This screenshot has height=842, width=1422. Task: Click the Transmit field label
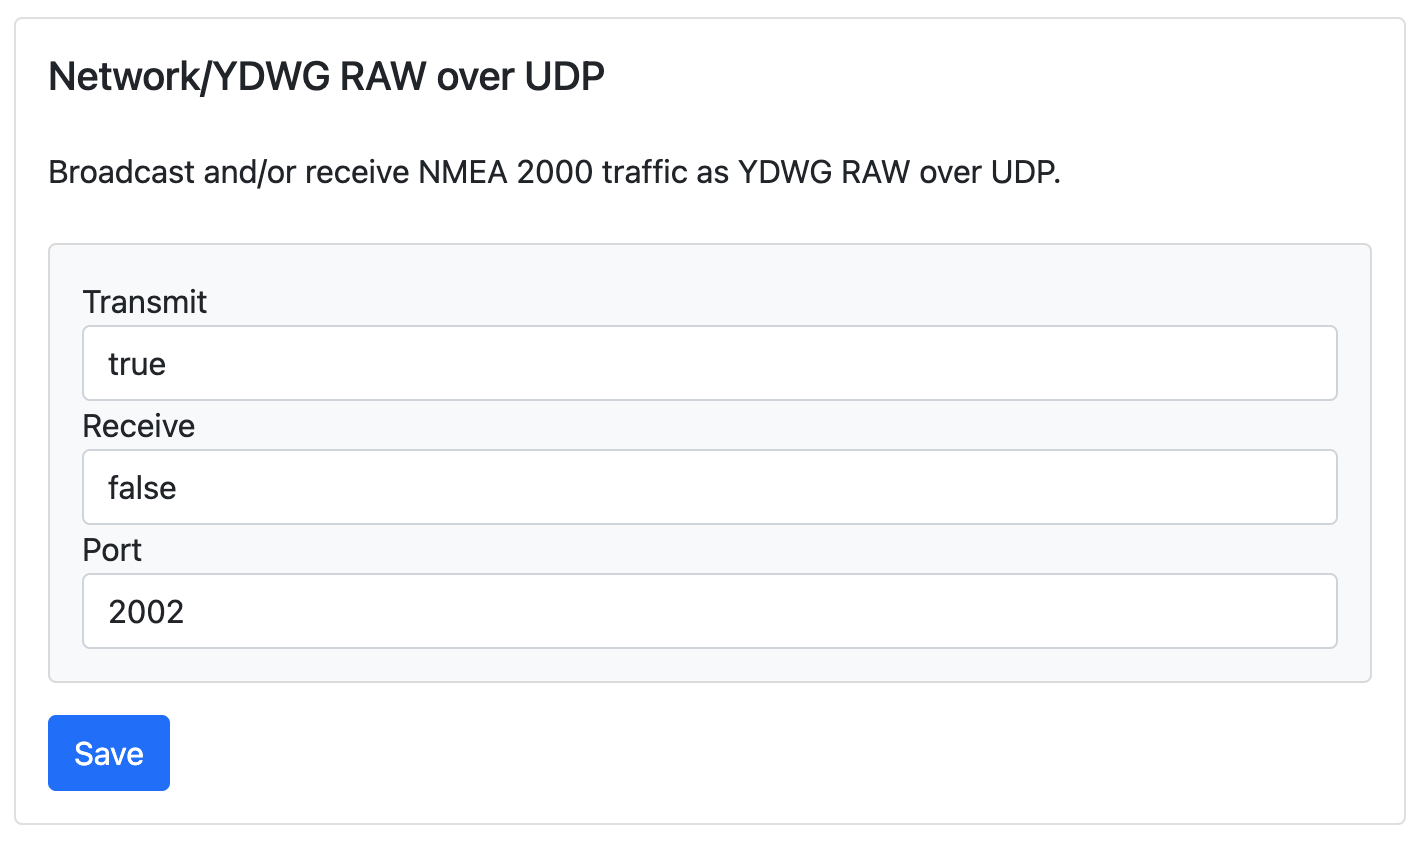coord(145,302)
